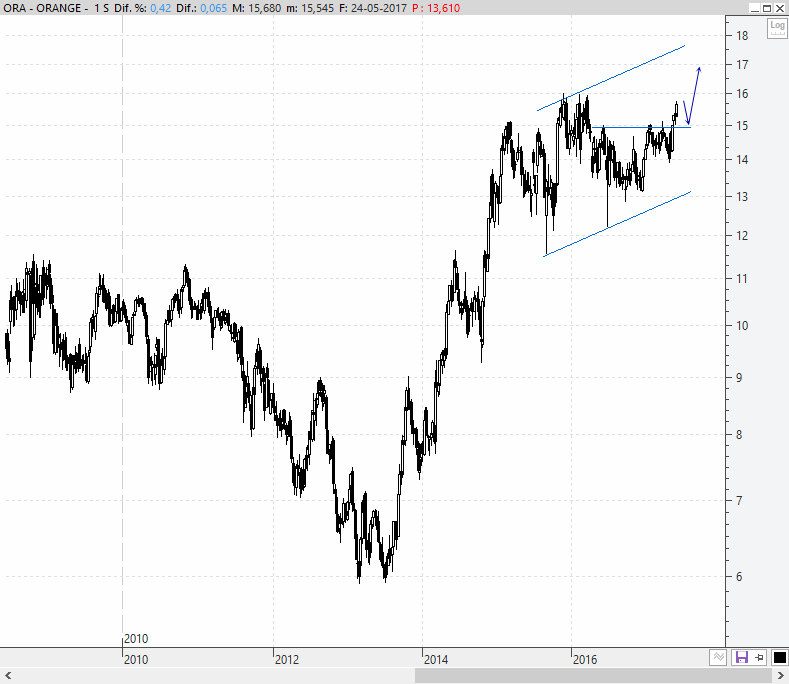Click the 2016 time axis label
The width and height of the screenshot is (789, 684).
coord(585,659)
